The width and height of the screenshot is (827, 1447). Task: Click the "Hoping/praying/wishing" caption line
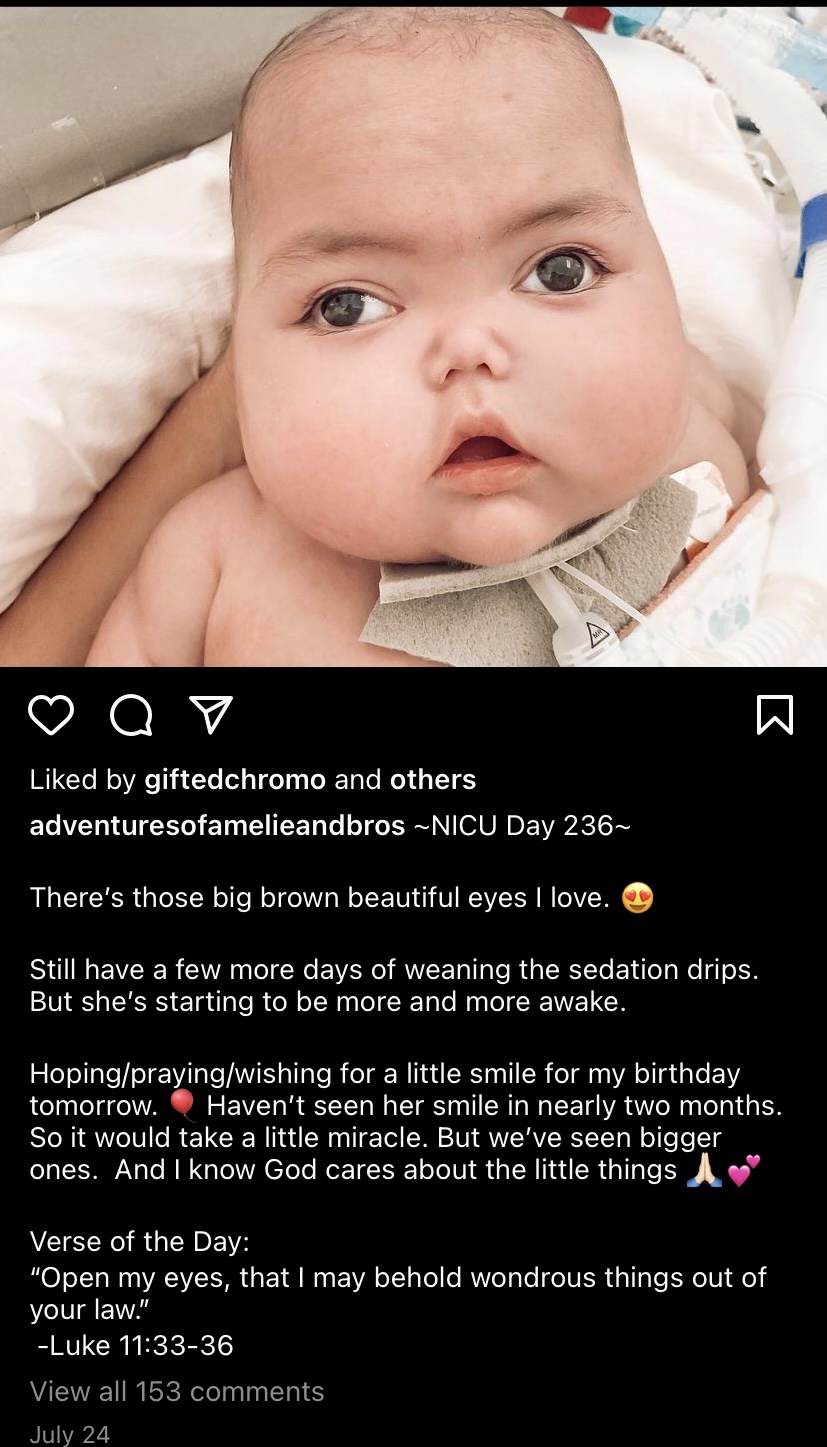tap(385, 1074)
